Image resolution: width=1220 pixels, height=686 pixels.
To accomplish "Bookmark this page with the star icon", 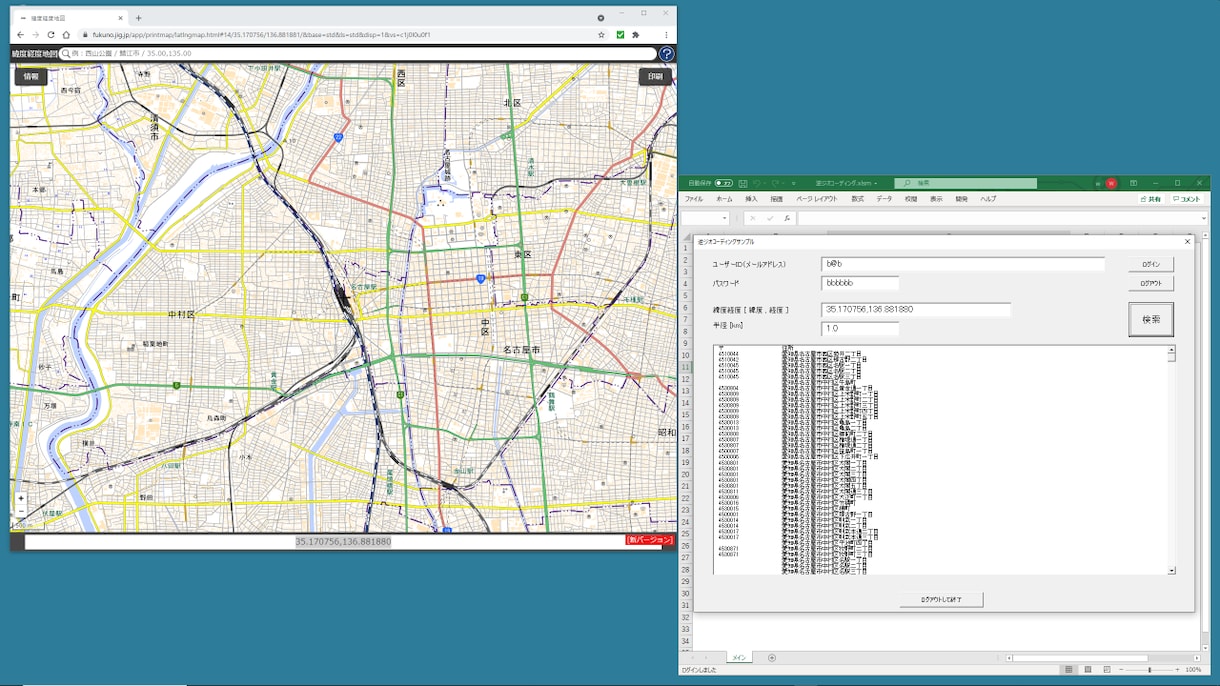I will click(x=601, y=35).
